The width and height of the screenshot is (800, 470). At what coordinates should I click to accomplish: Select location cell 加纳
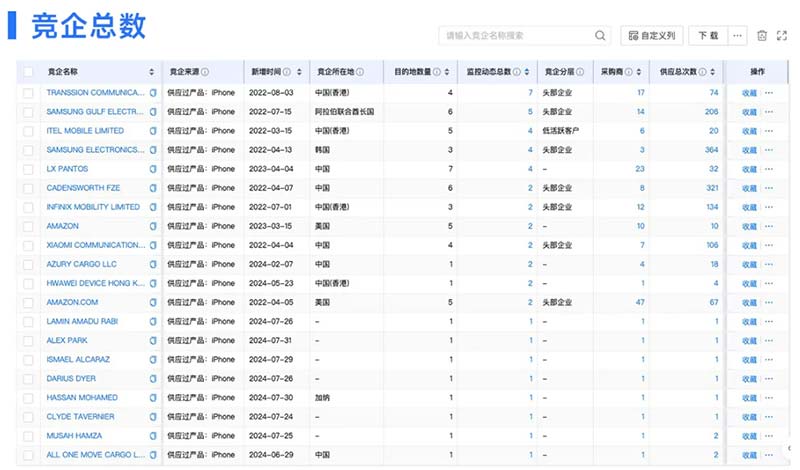(322, 398)
